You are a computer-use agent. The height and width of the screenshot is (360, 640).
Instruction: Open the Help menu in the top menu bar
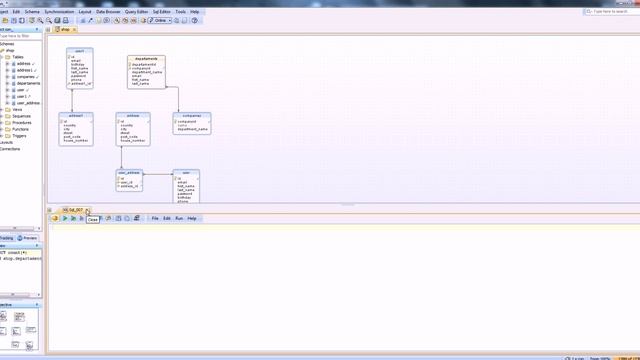pyautogui.click(x=195, y=12)
